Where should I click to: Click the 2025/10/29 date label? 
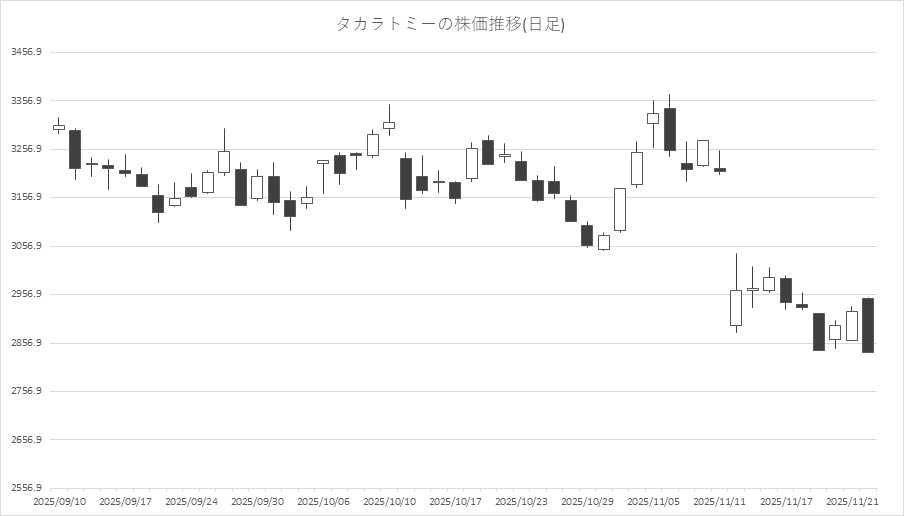587,501
